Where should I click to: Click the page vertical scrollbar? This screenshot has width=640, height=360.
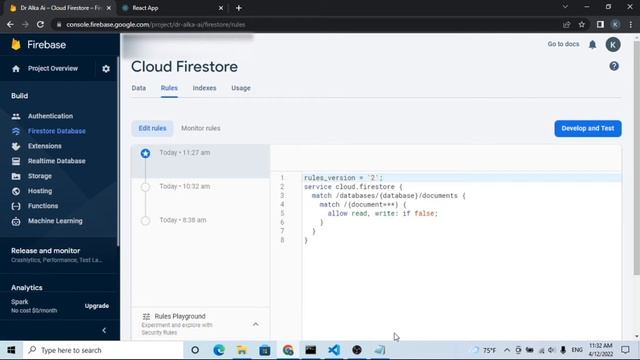[636, 157]
